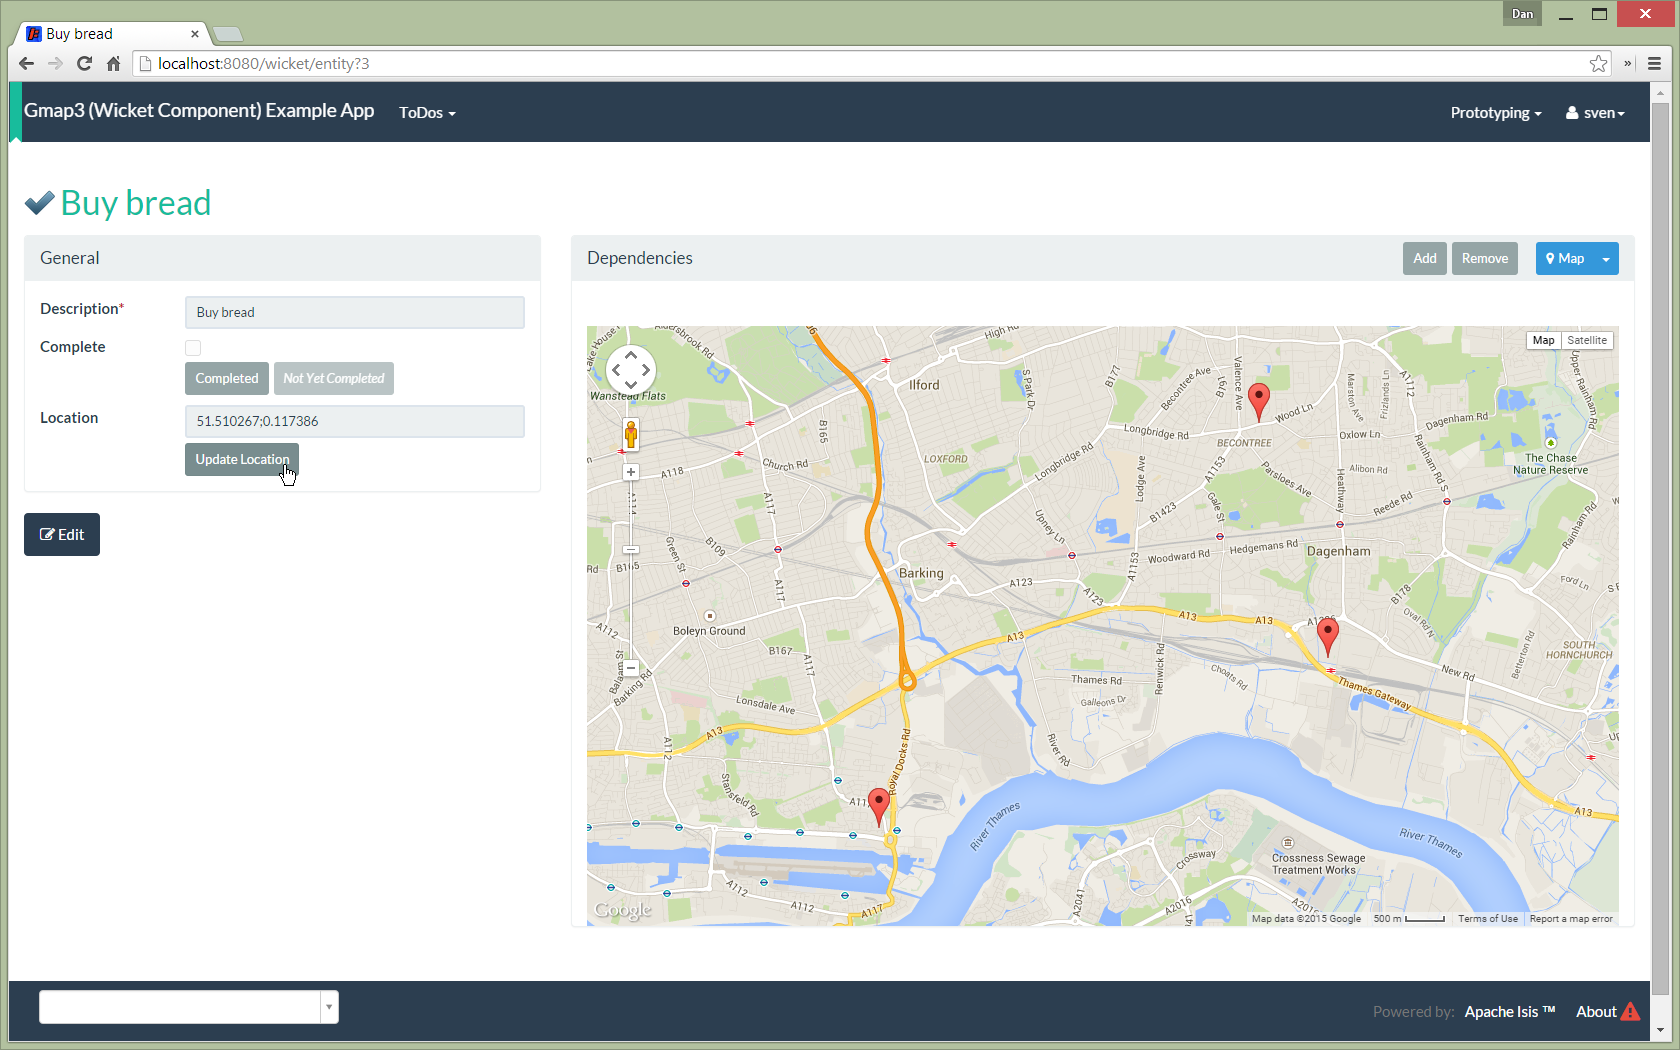Click the Edit button
This screenshot has width=1680, height=1050.
point(62,534)
